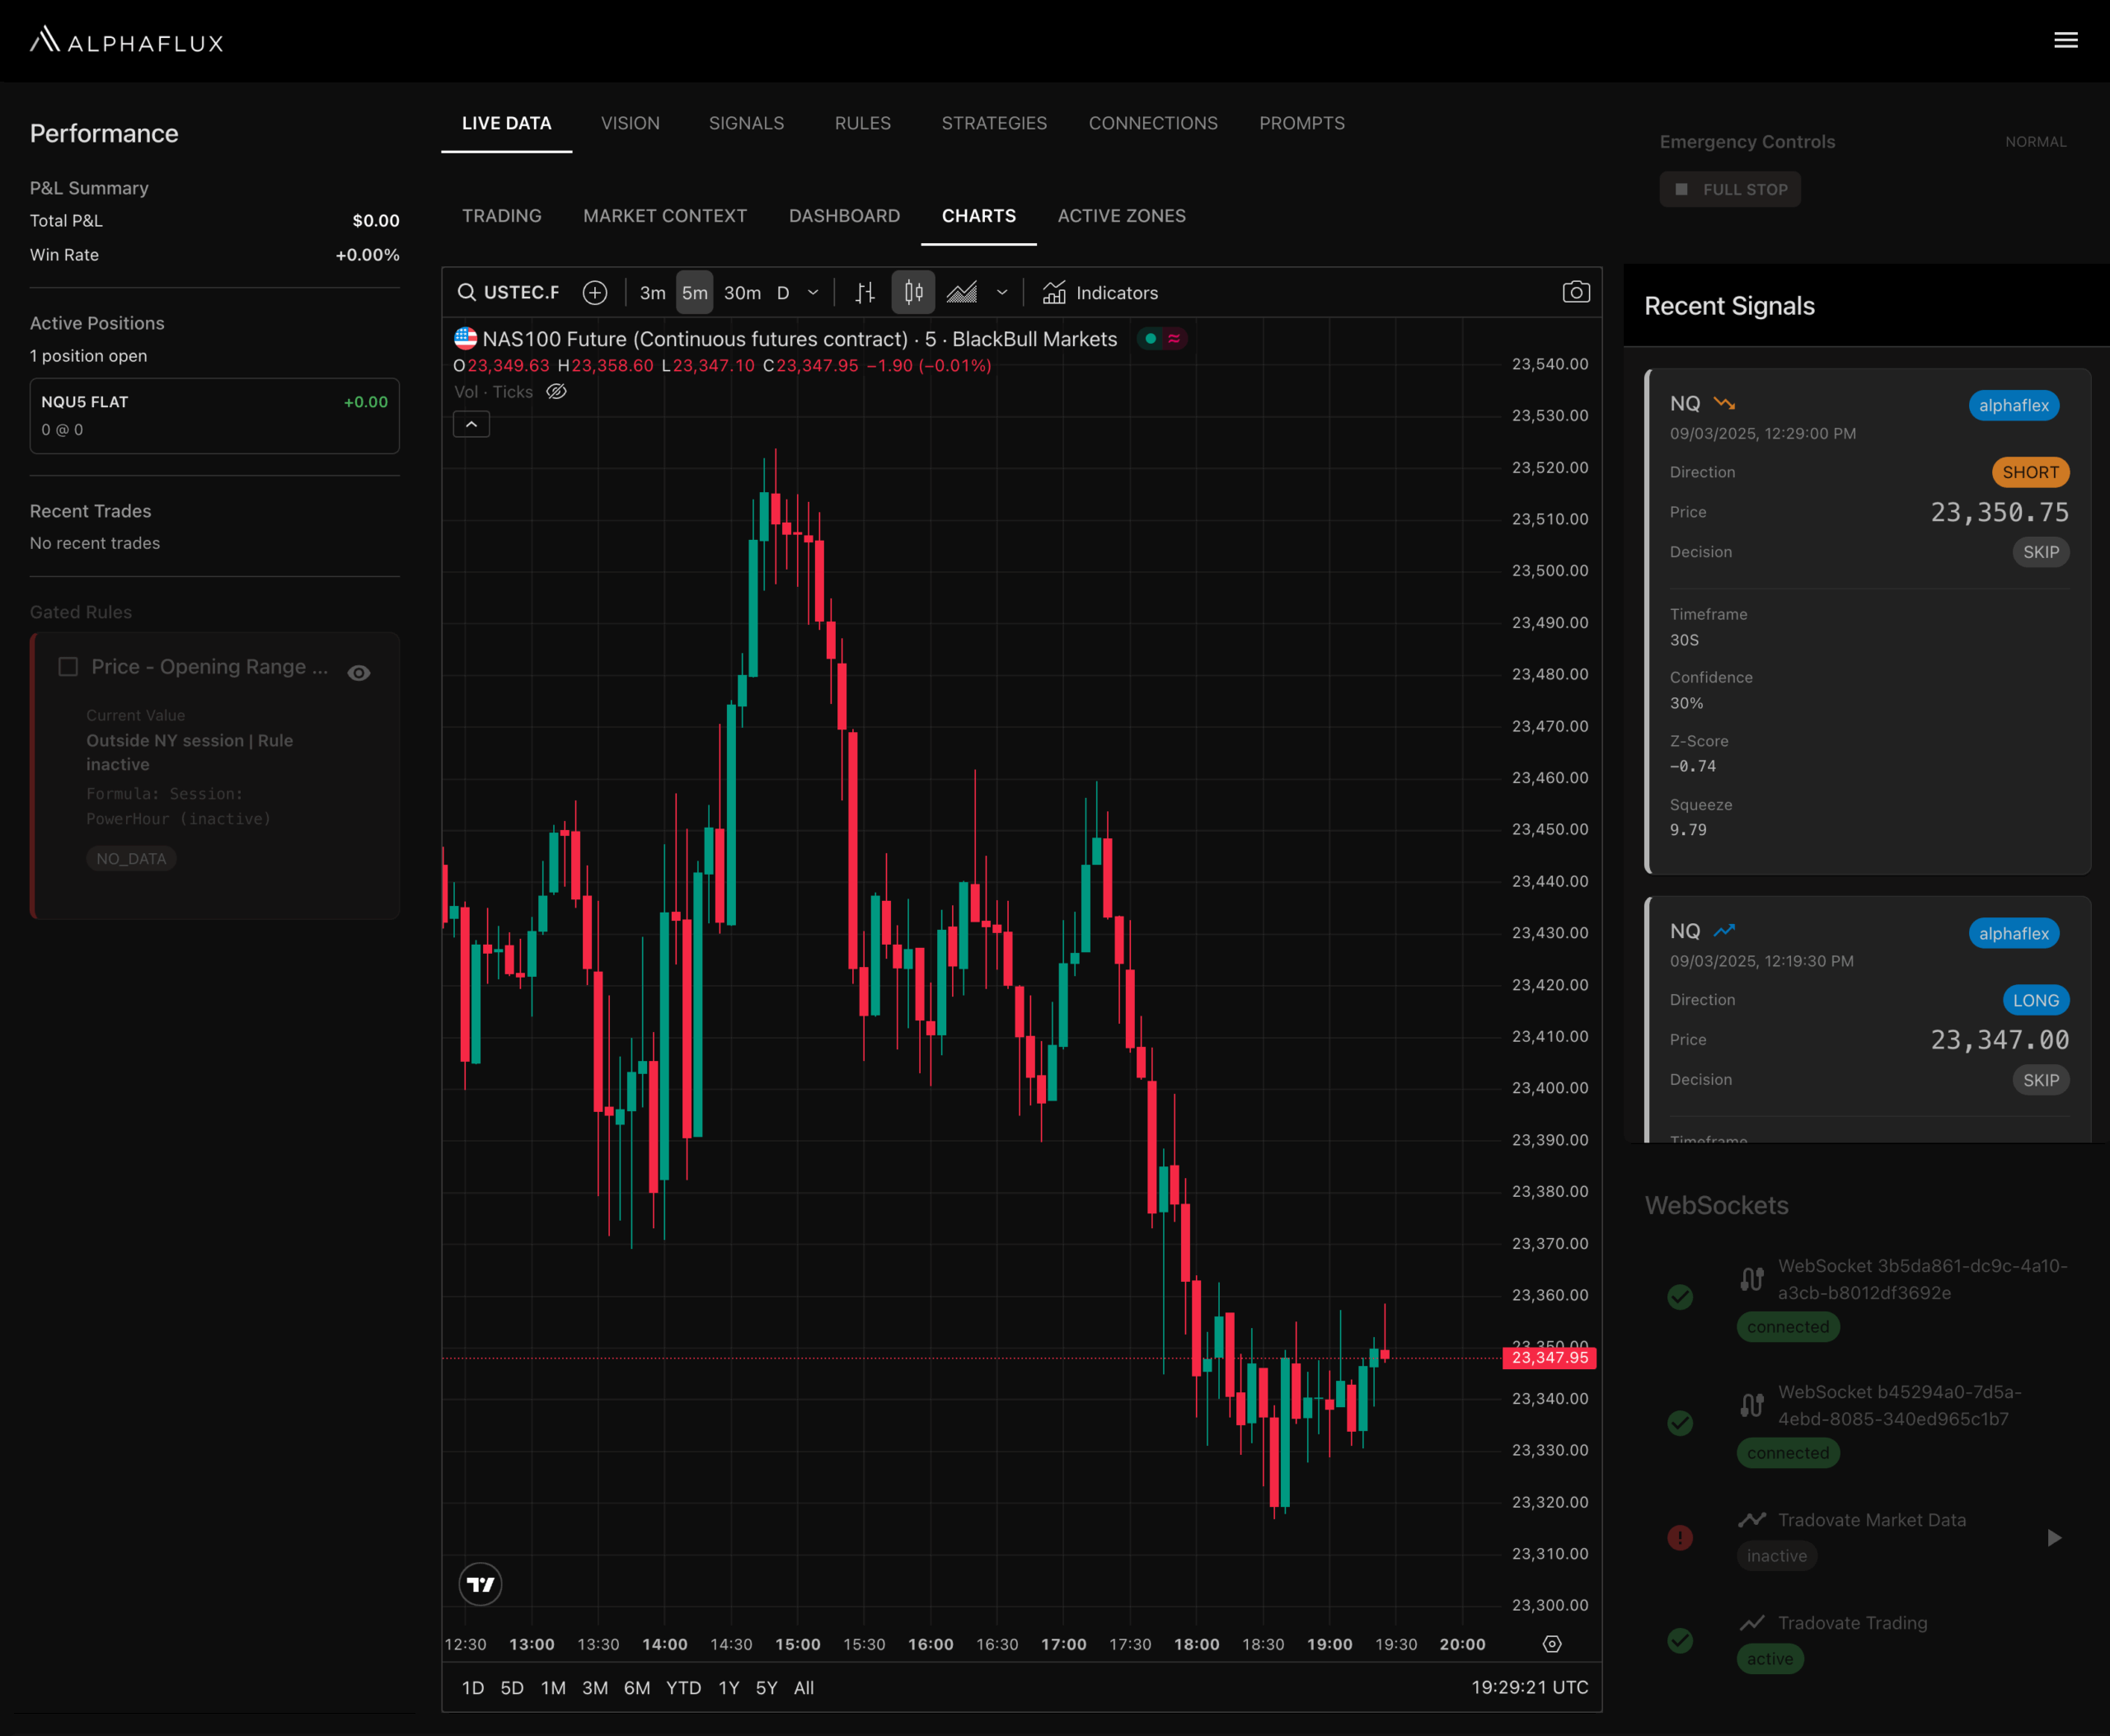The width and height of the screenshot is (2110, 1736).
Task: Select the area chart style icon
Action: click(962, 292)
